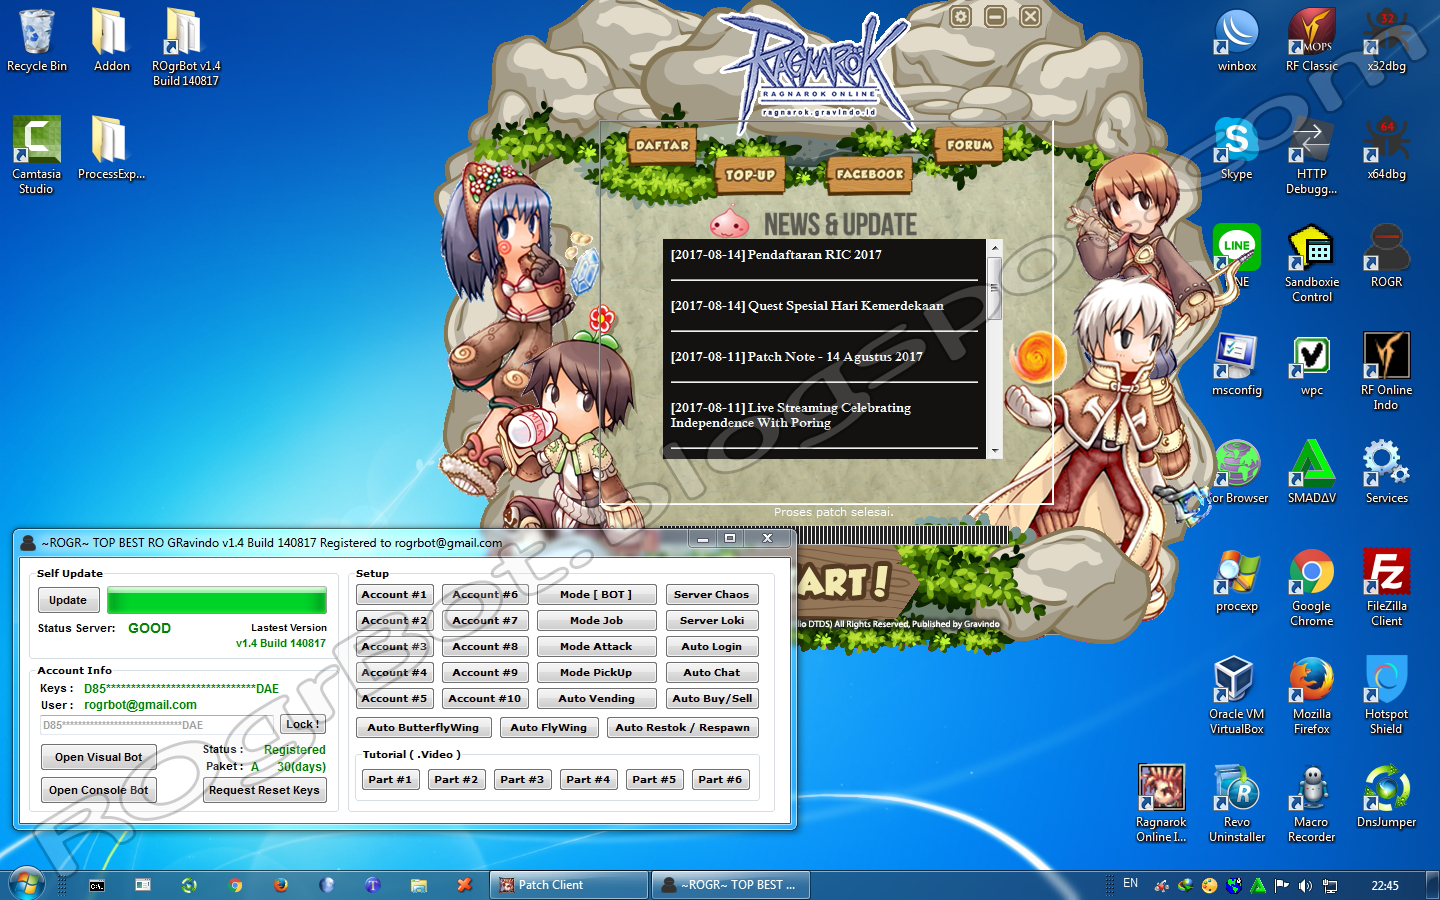Launch DnsJumper desktop shortcut

(1387, 797)
